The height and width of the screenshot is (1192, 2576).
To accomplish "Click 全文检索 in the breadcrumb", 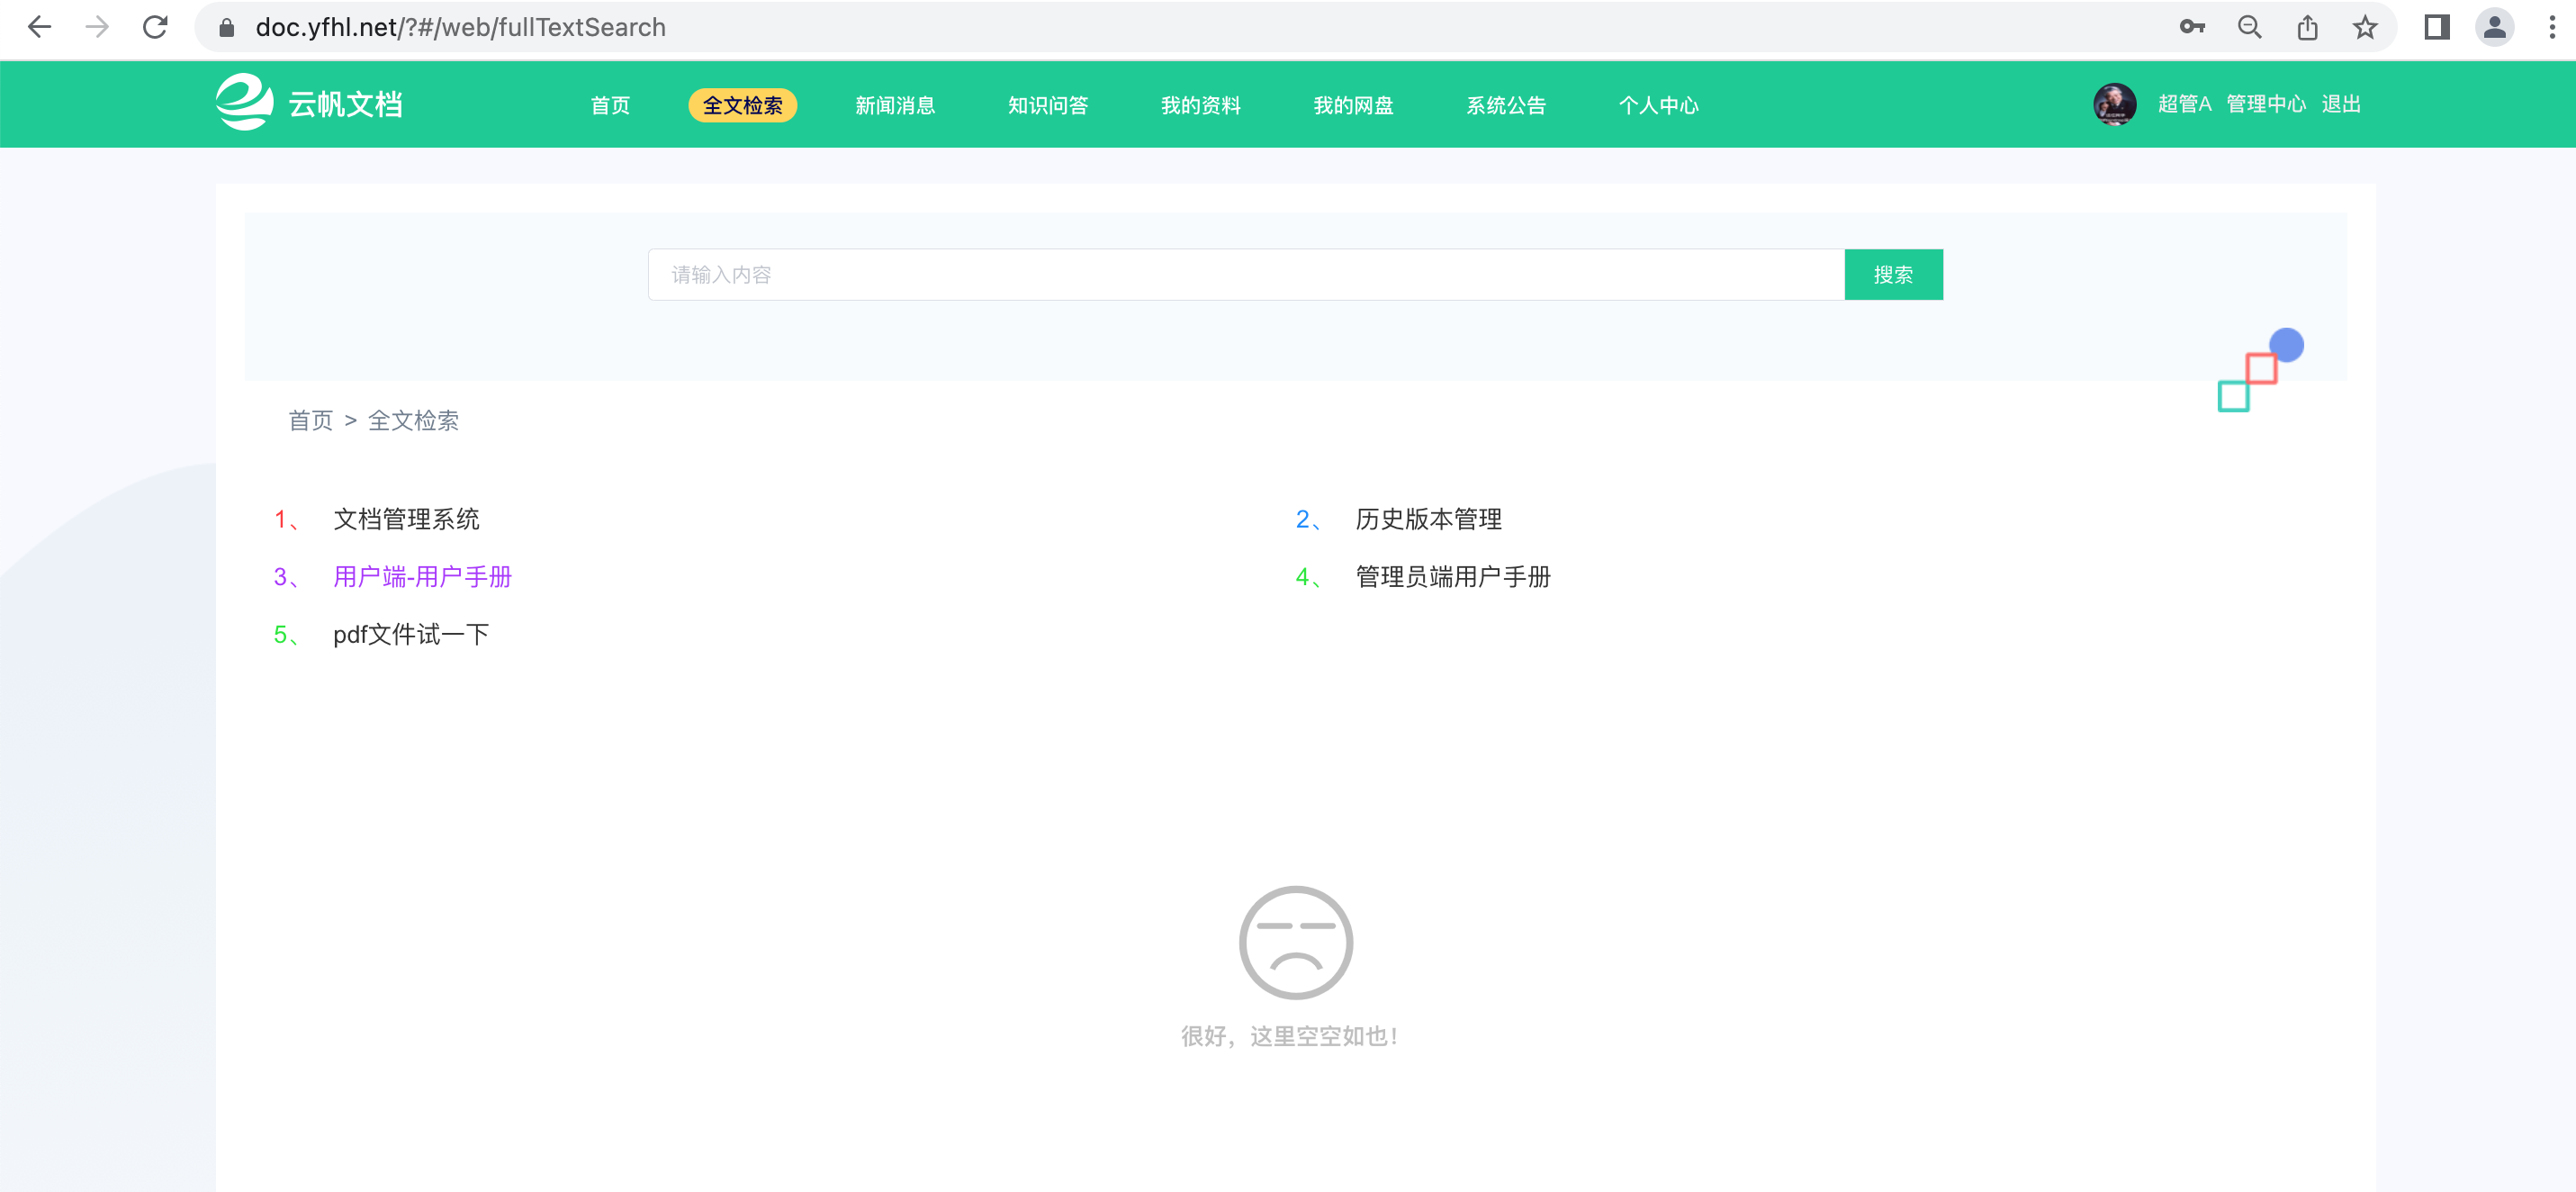I will tap(413, 420).
